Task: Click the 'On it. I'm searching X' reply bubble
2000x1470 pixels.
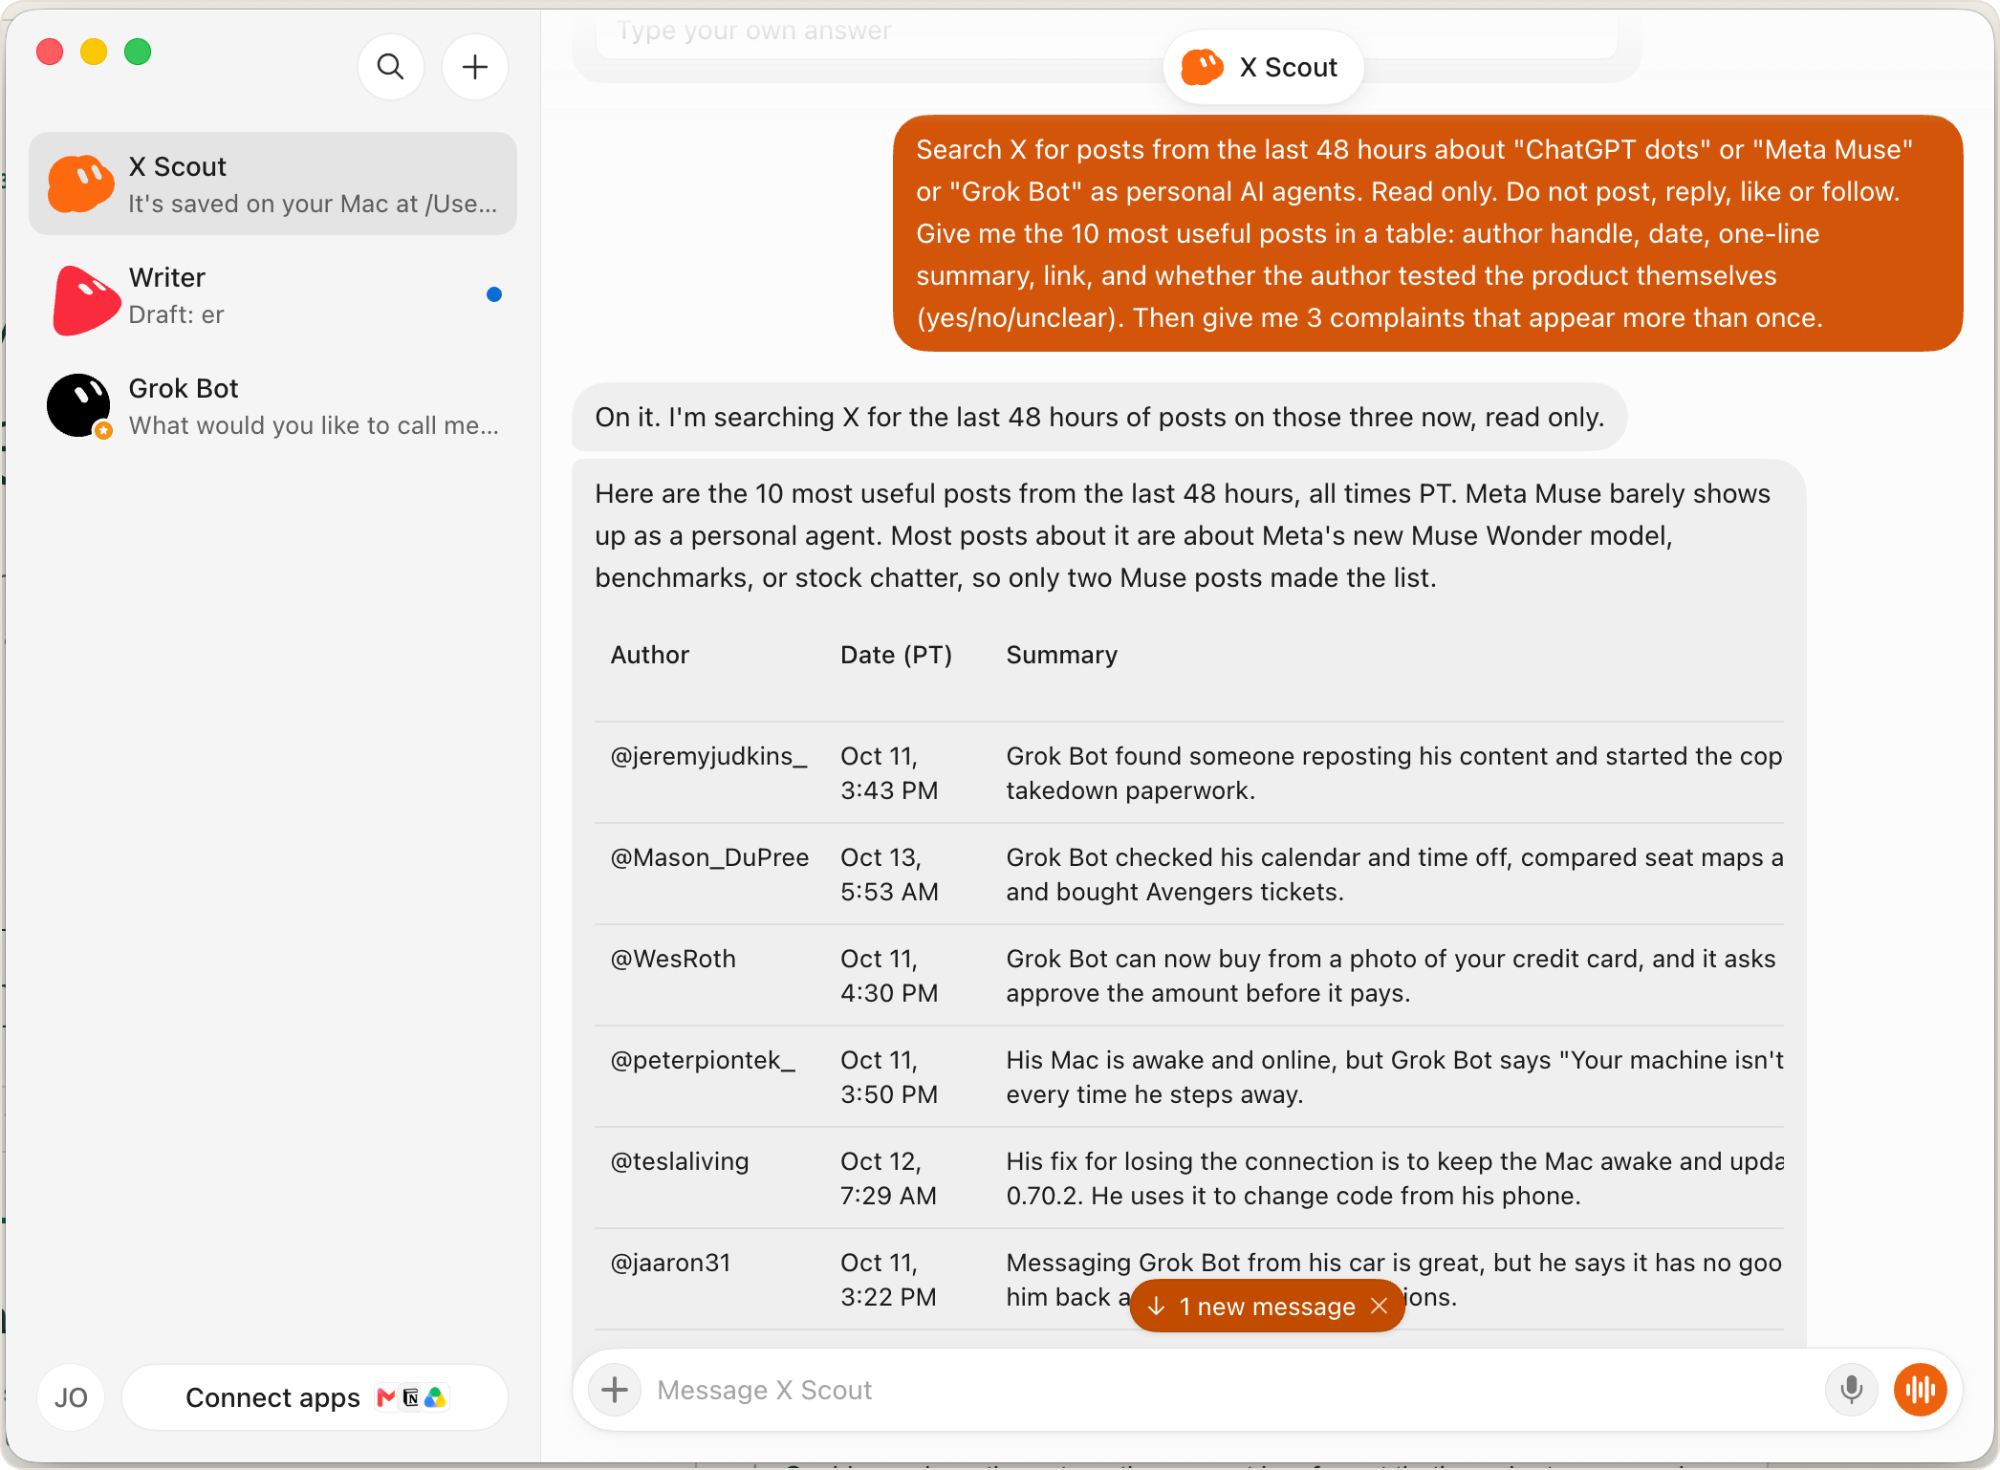Action: tap(1099, 417)
